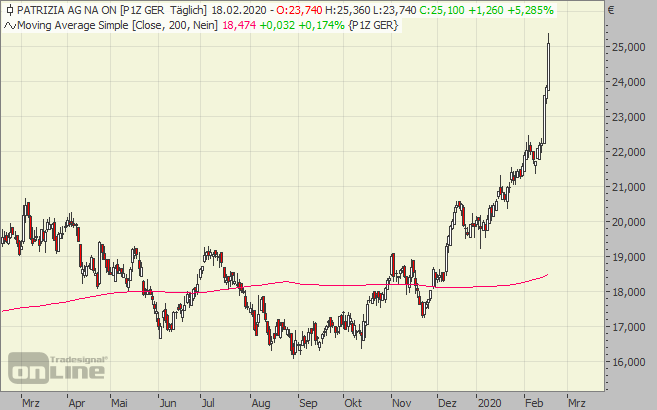The width and height of the screenshot is (657, 410).
Task: Click the high value H:25,360
Action: click(348, 10)
